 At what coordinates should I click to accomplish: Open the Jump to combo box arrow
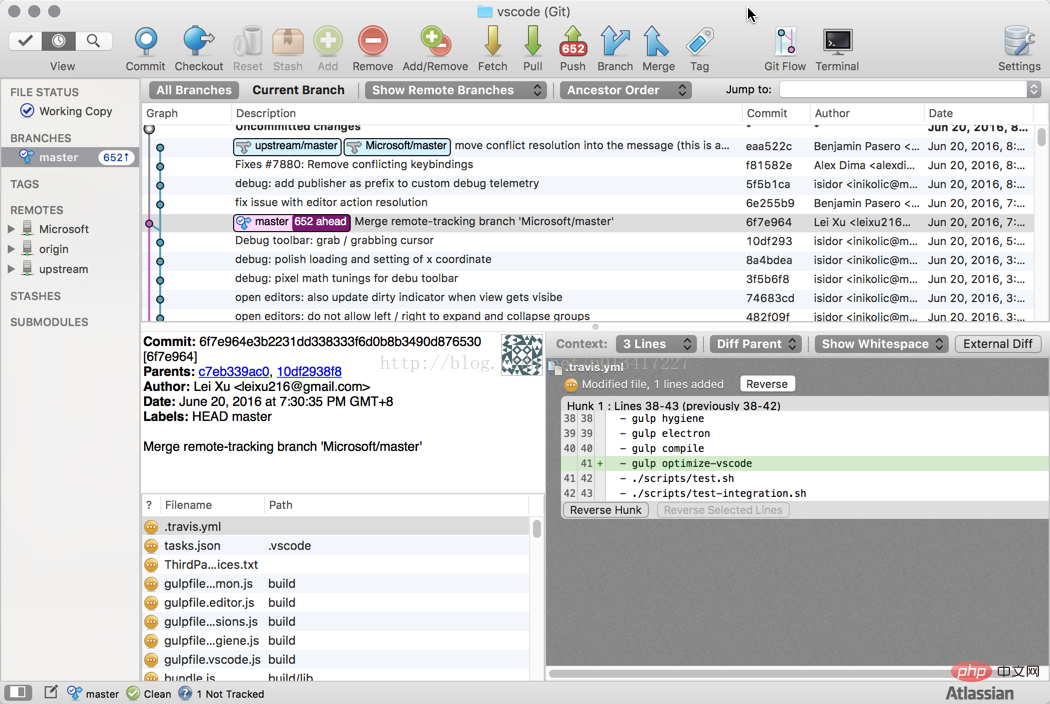(1033, 89)
